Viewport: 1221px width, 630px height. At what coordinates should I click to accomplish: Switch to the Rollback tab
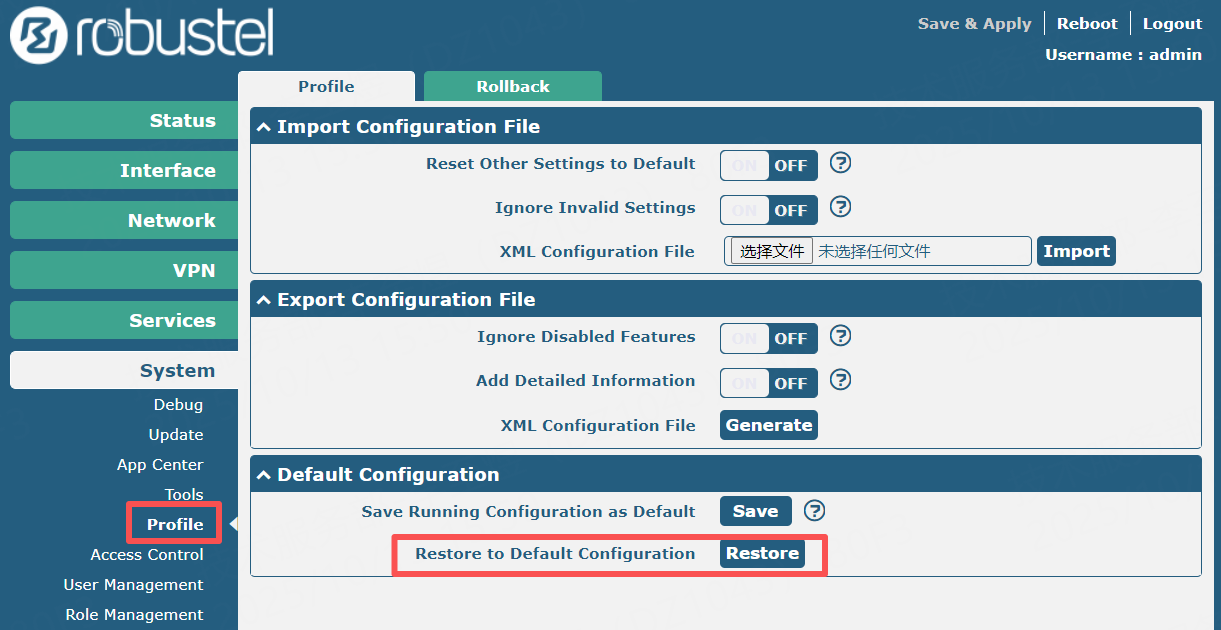click(x=513, y=86)
